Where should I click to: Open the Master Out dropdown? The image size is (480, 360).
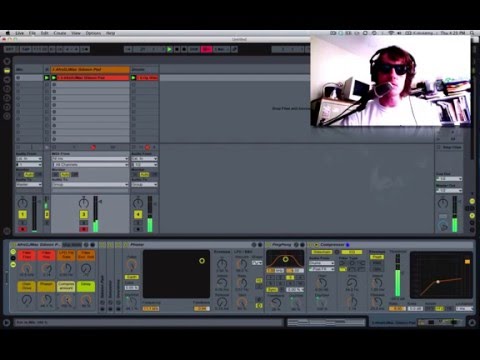point(449,190)
